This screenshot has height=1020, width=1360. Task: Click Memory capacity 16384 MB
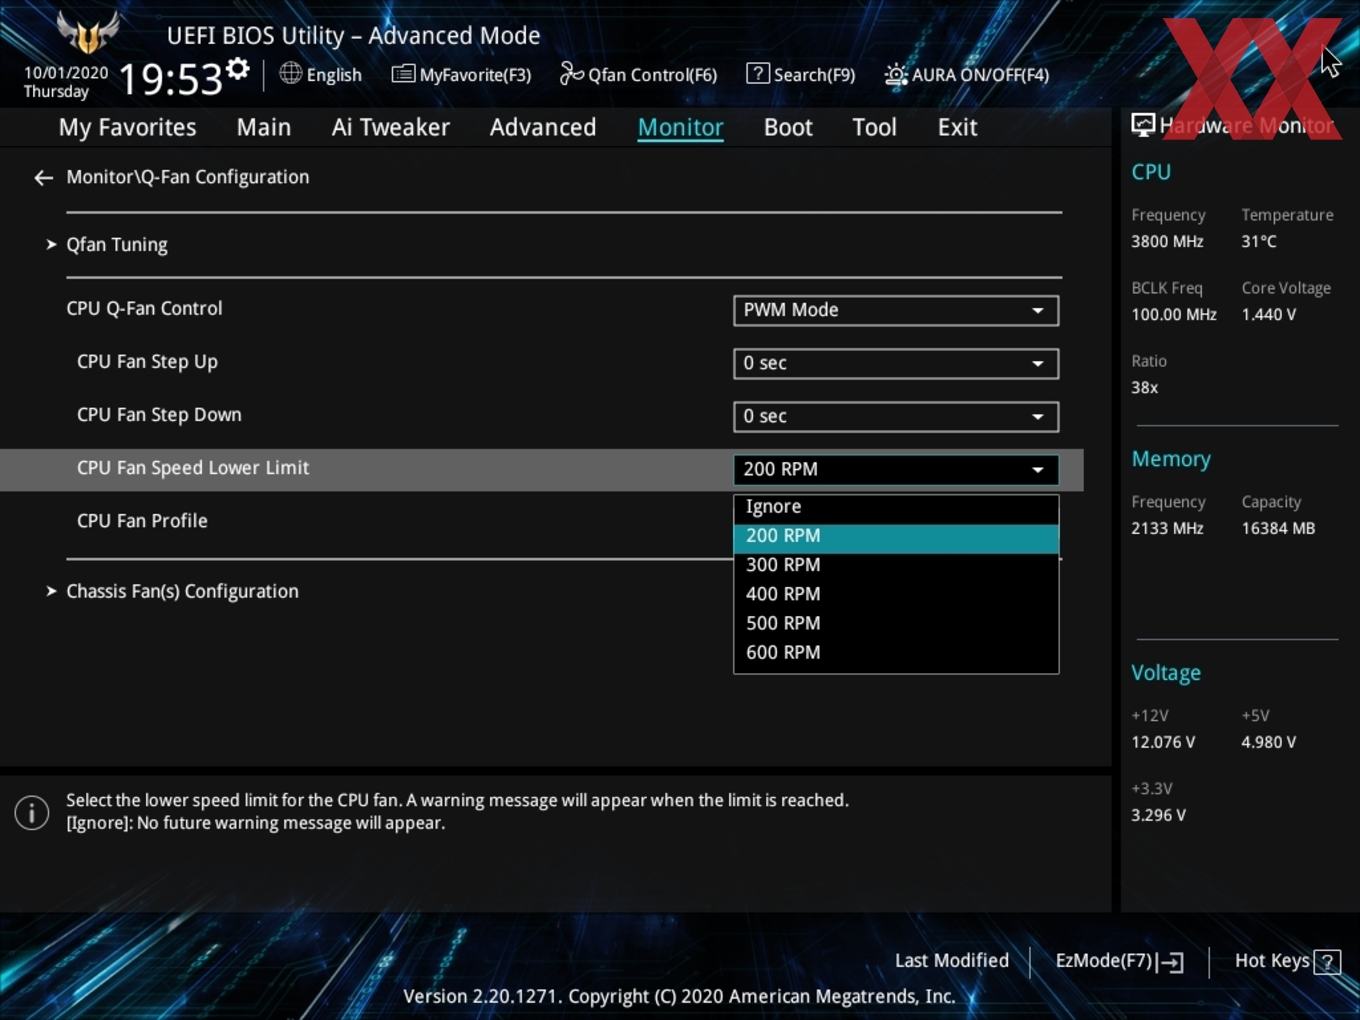pyautogui.click(x=1278, y=528)
